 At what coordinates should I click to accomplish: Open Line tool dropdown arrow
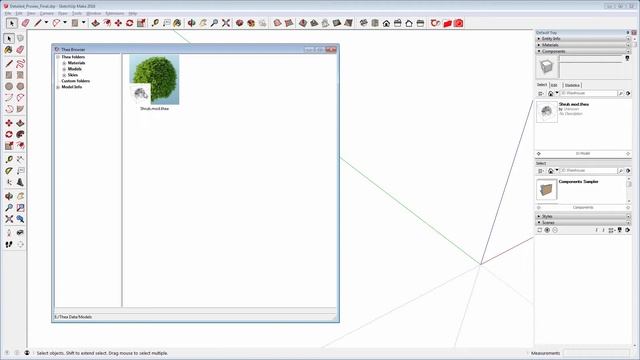pos(46,23)
